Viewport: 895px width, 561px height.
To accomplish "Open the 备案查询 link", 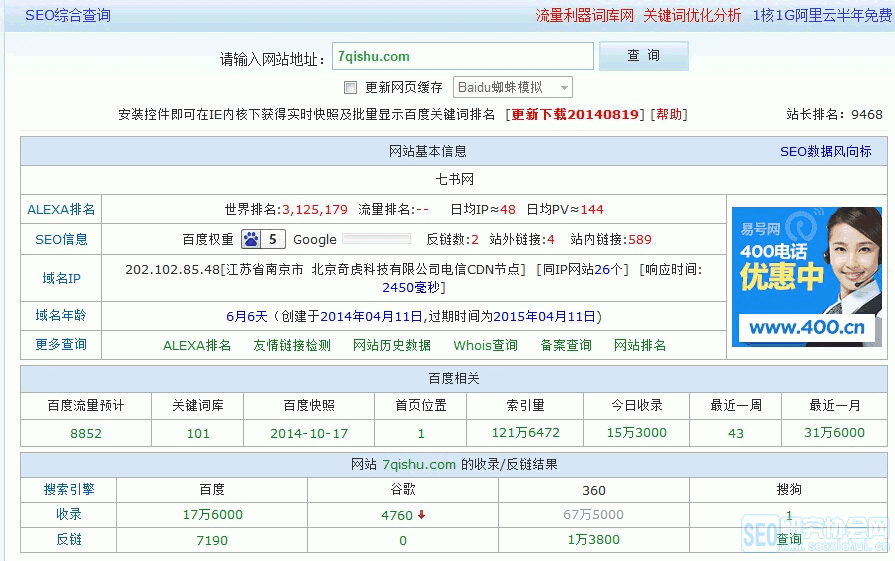I will click(566, 345).
